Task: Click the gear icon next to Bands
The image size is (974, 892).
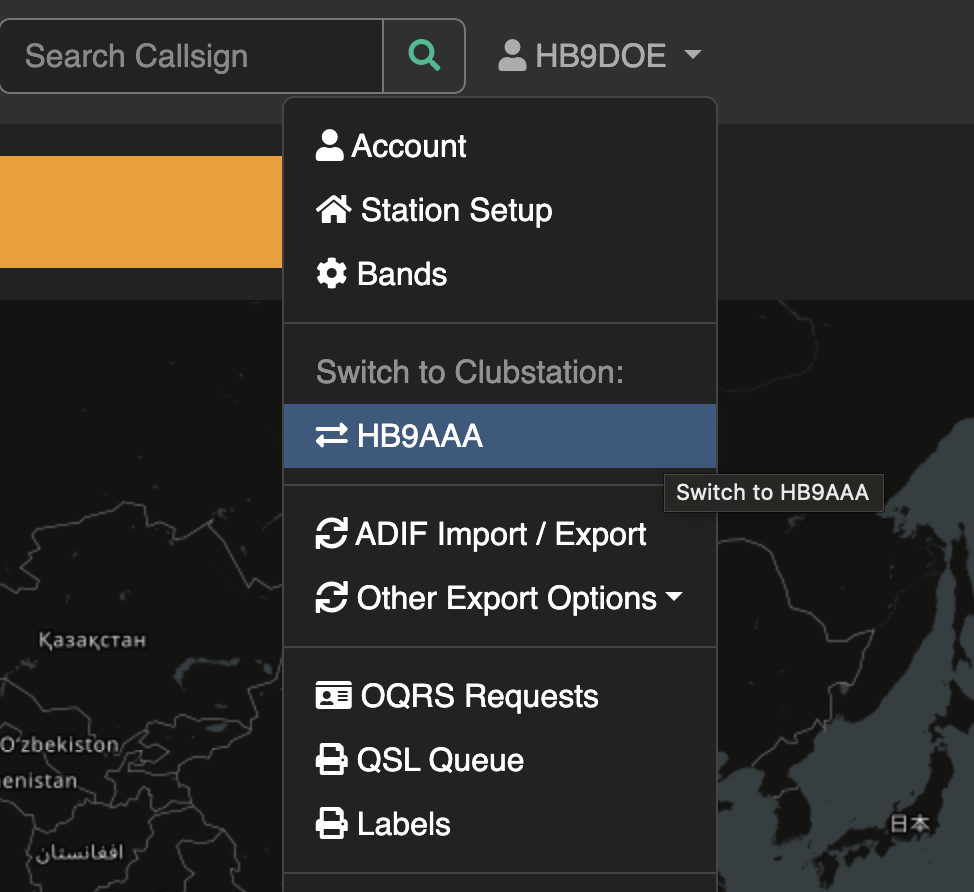Action: pyautogui.click(x=332, y=273)
